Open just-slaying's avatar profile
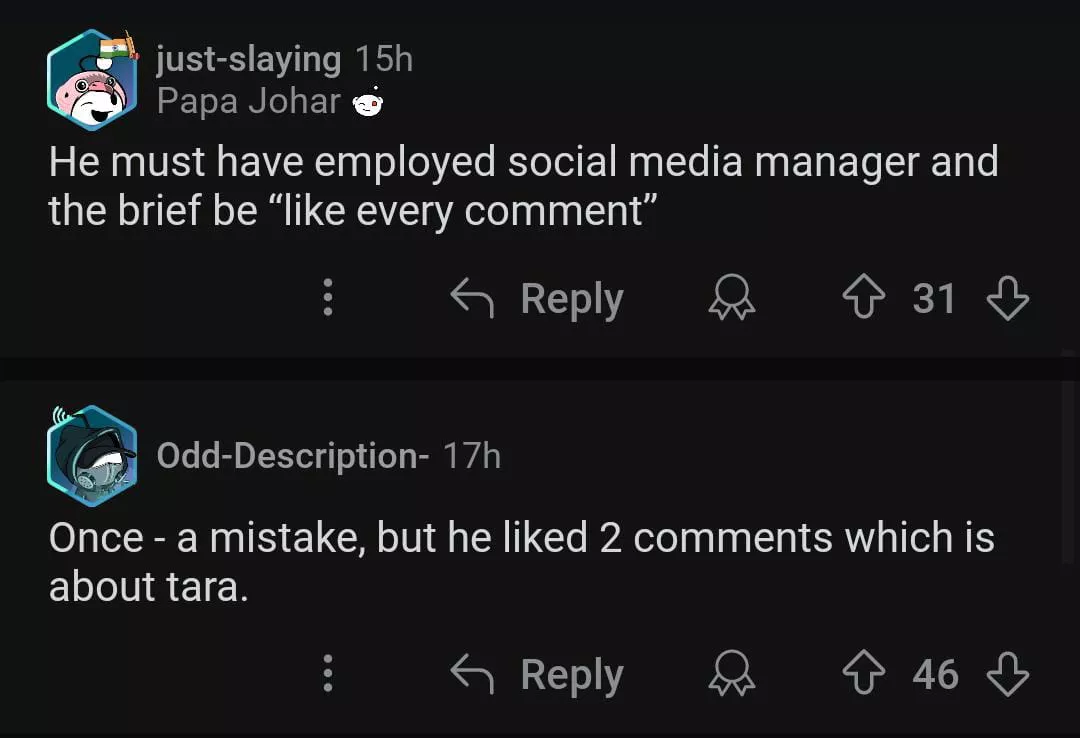Screen dimensions: 1080x738 [x=91, y=80]
